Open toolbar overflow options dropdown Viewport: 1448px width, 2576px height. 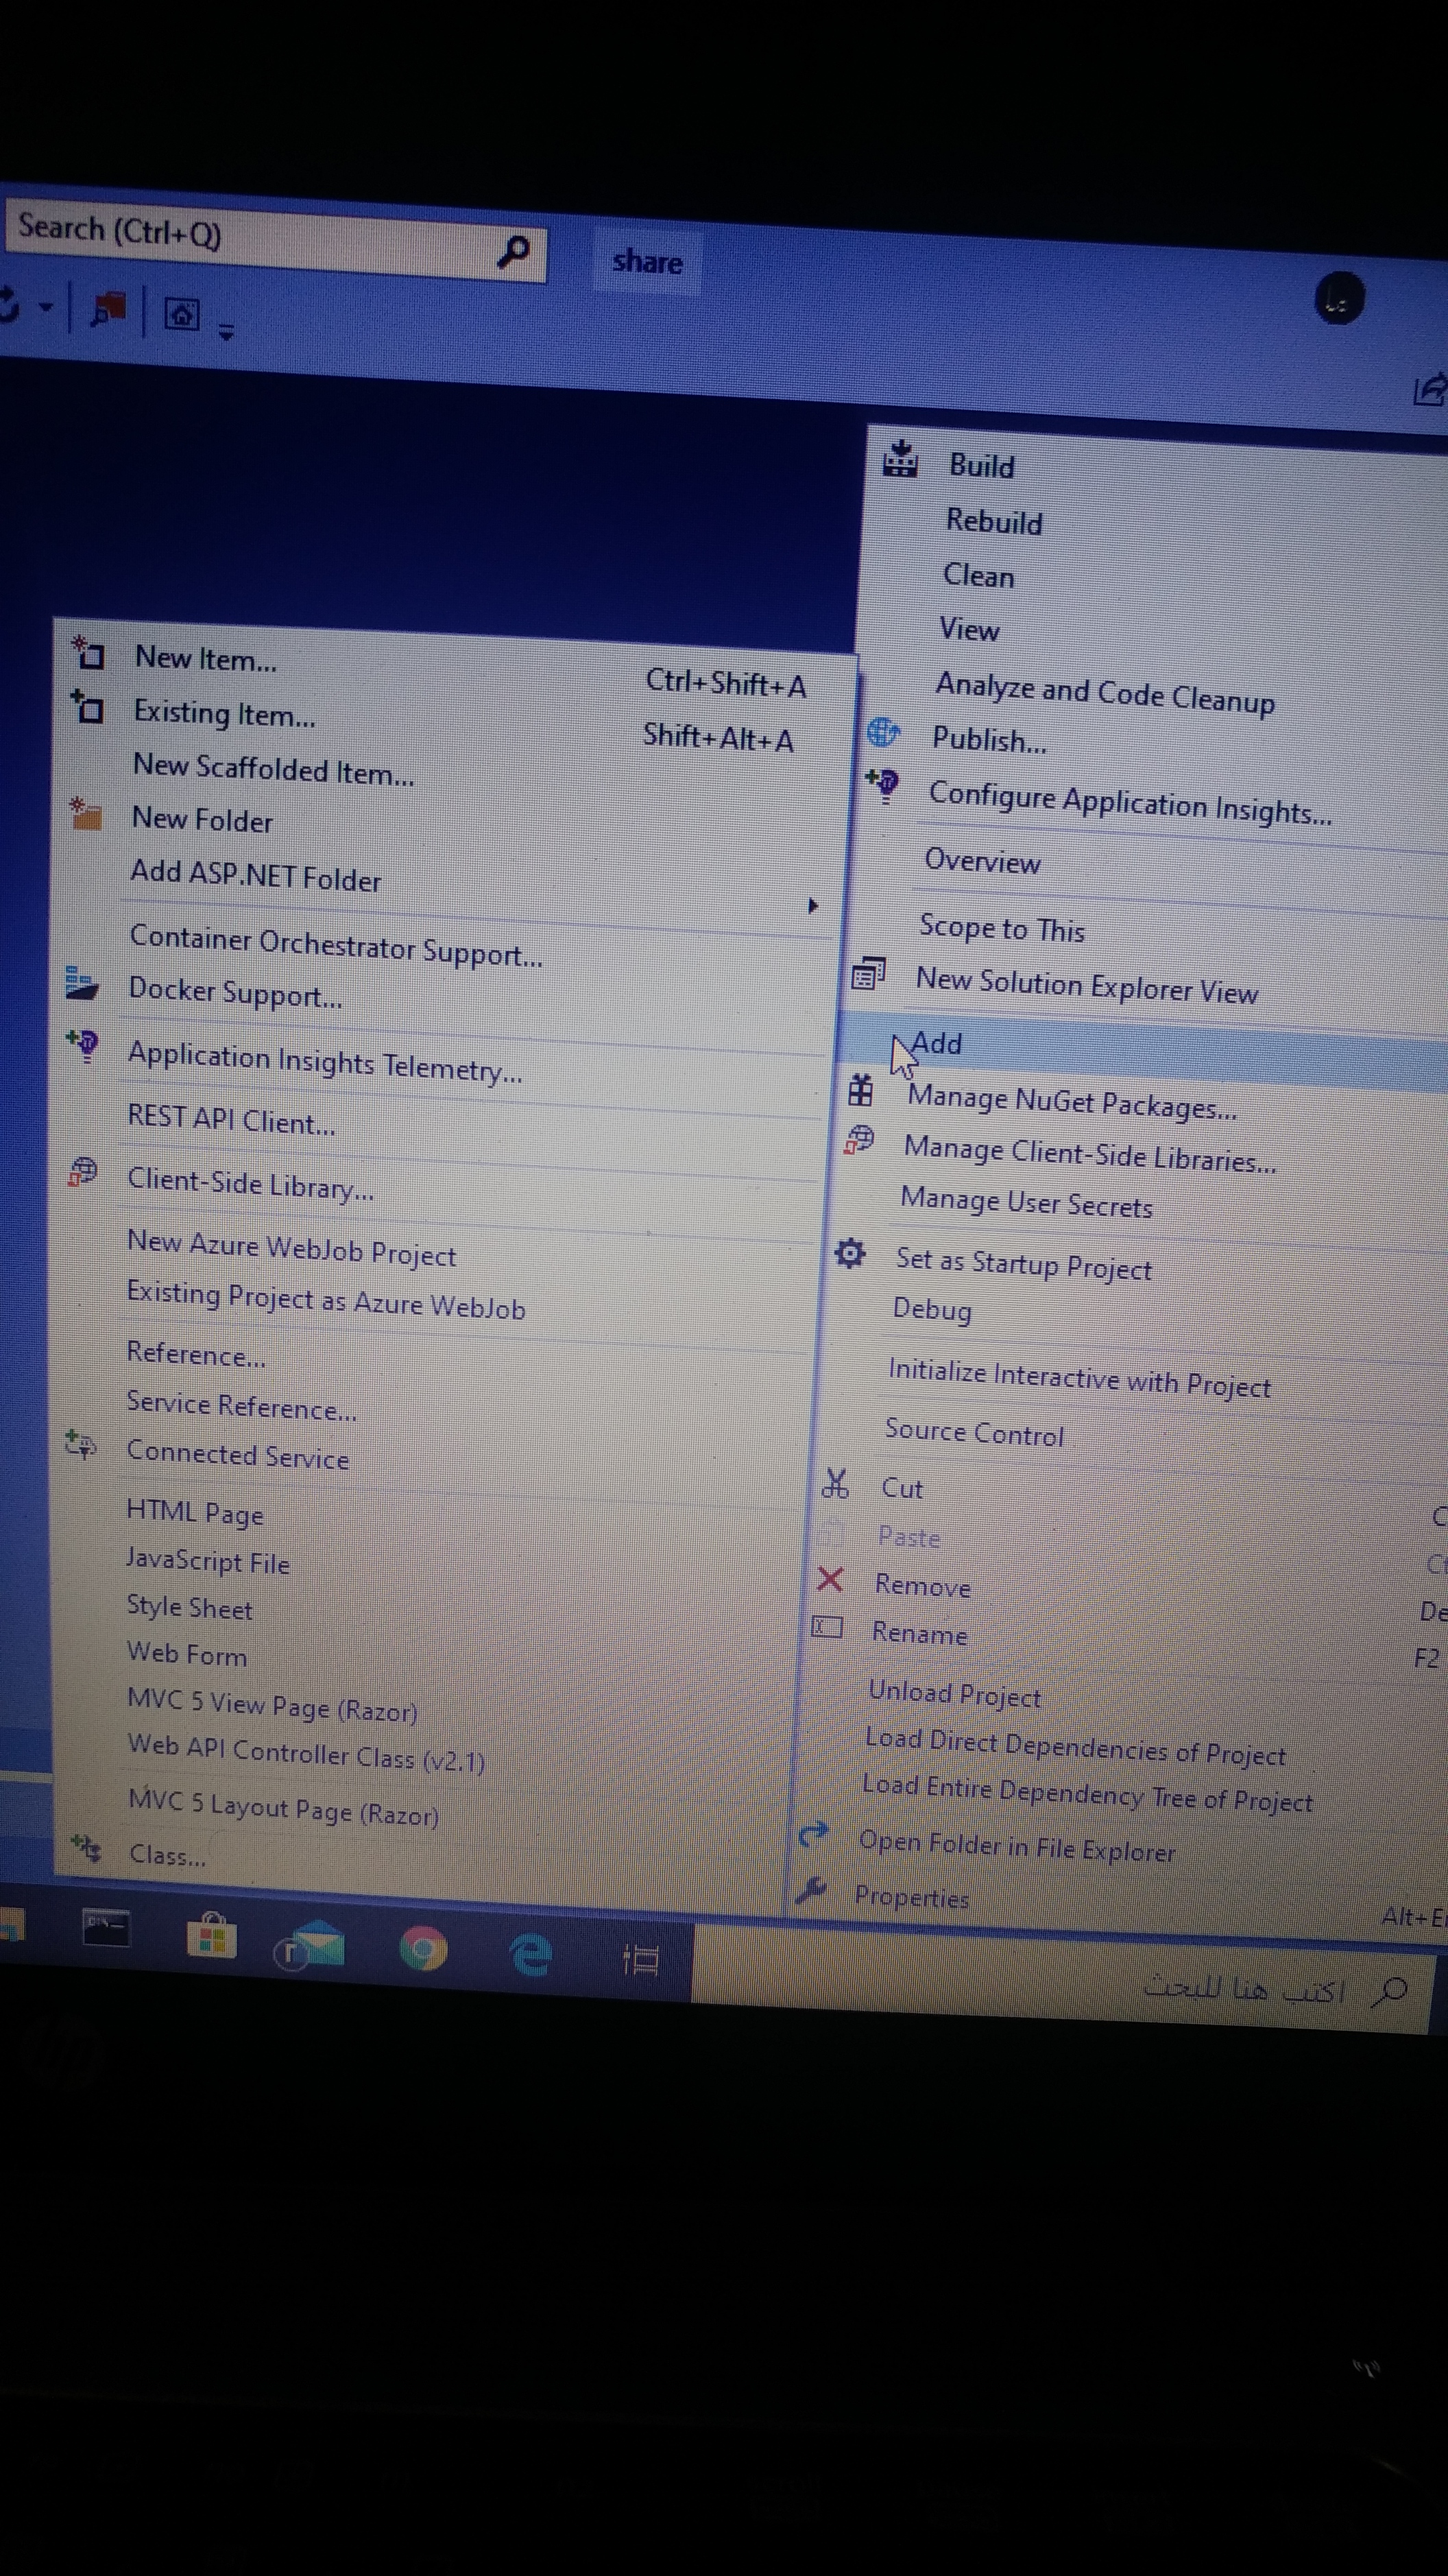[x=227, y=332]
